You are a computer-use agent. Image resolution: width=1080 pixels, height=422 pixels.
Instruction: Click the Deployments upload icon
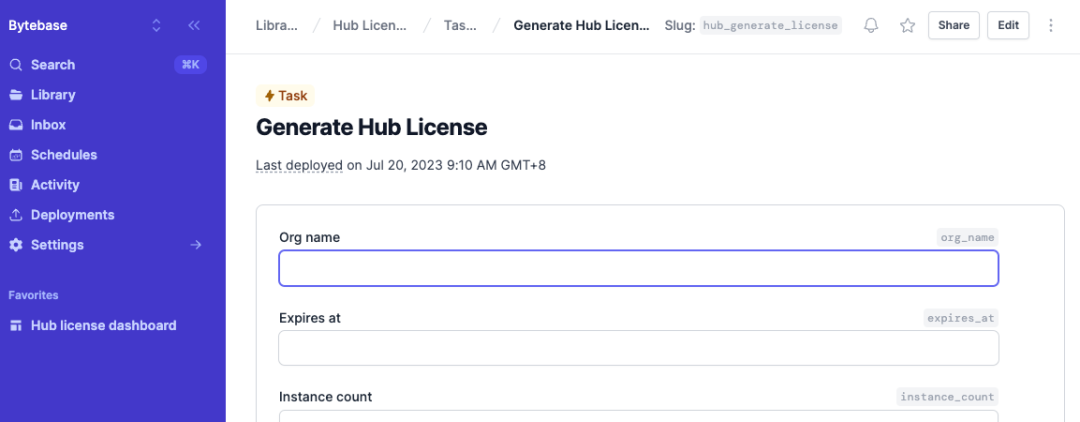[16, 215]
